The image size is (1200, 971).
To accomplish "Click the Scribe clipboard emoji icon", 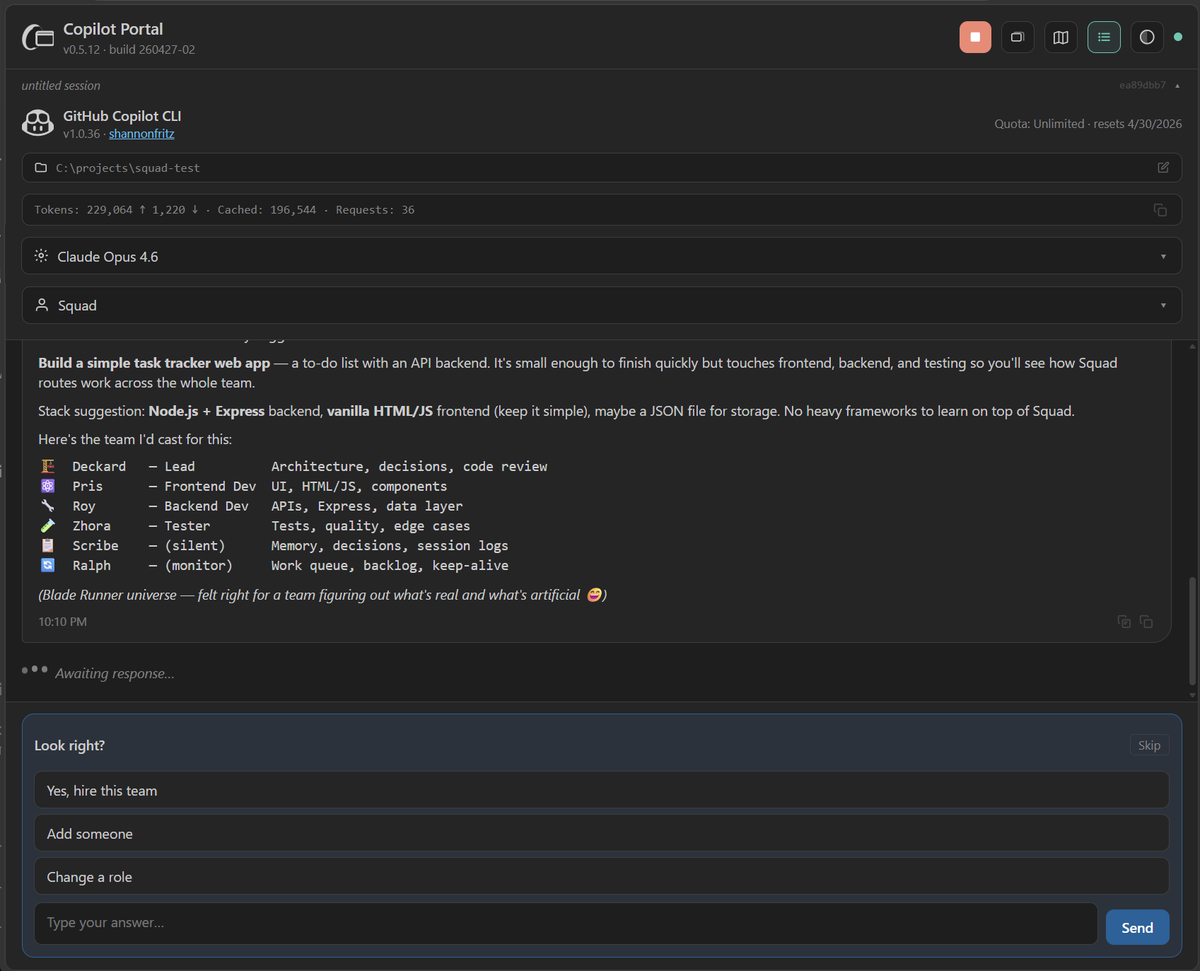I will pos(47,546).
